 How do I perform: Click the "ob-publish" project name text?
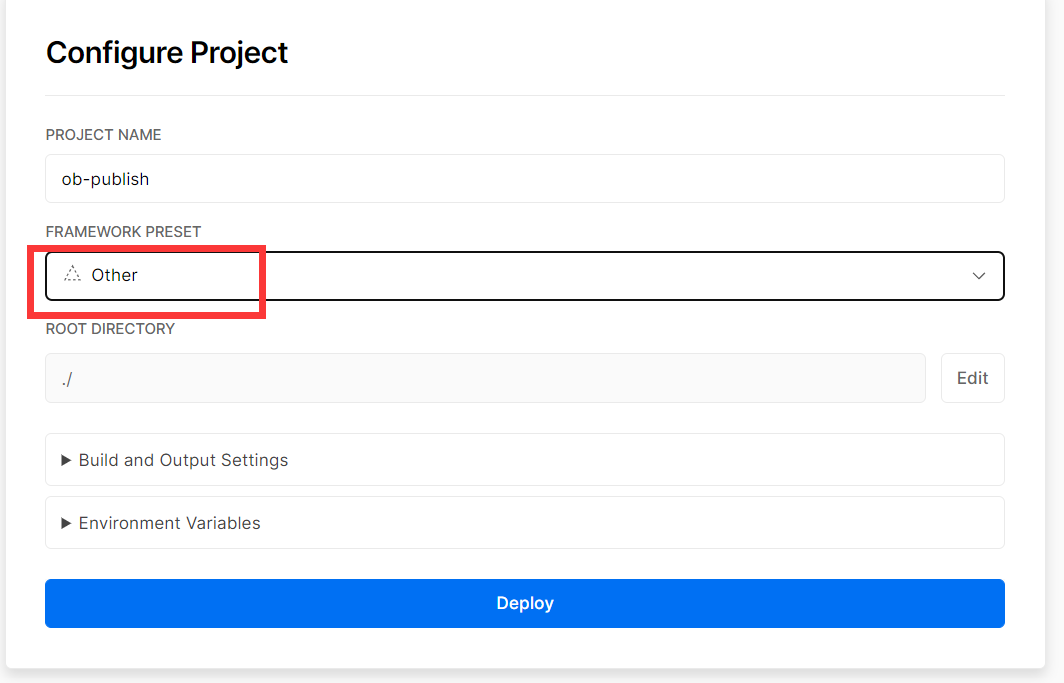pos(105,179)
